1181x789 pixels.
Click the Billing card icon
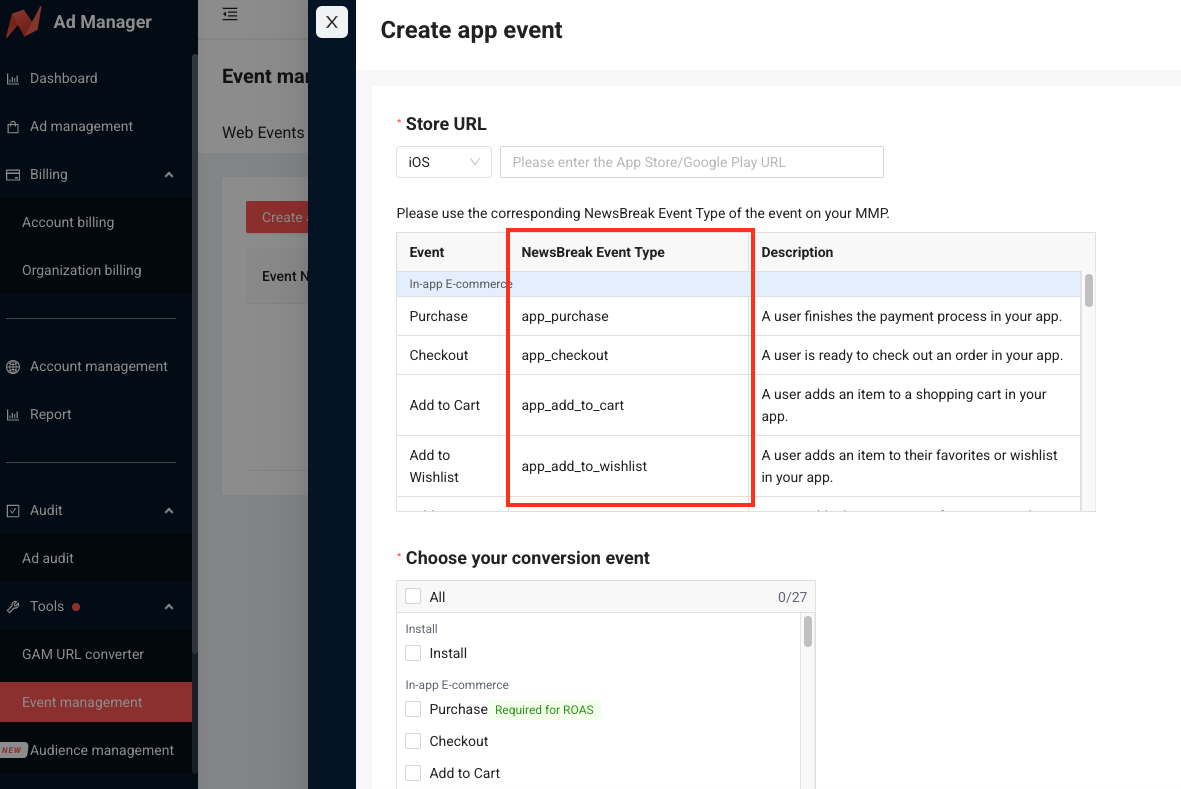click(13, 175)
